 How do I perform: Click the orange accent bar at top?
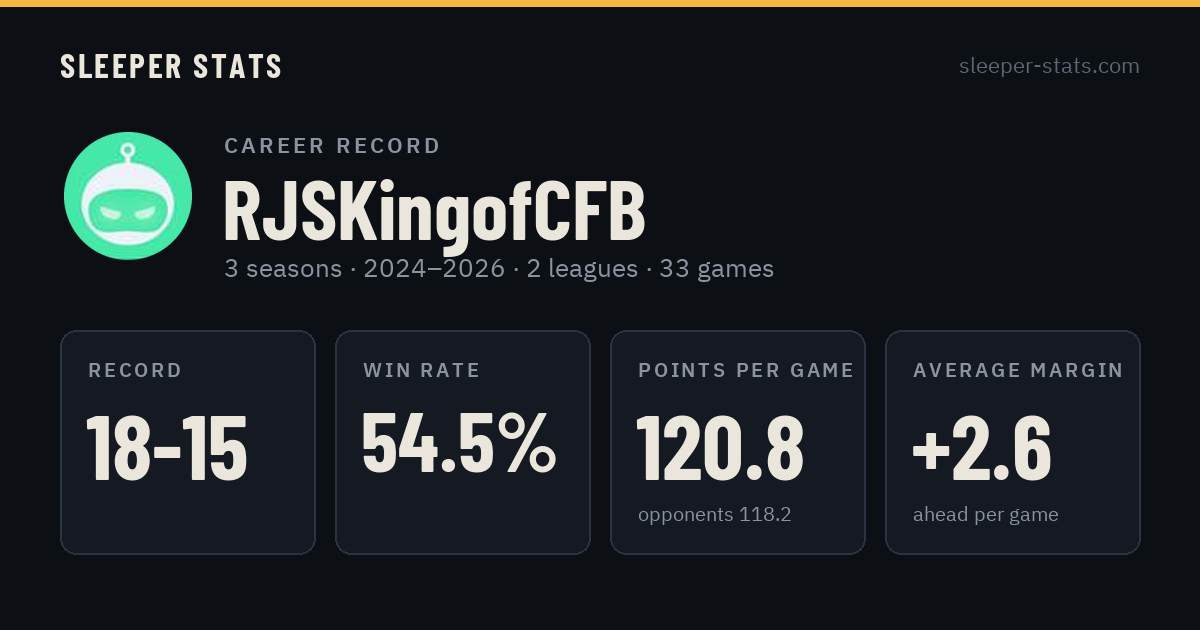(600, 3)
